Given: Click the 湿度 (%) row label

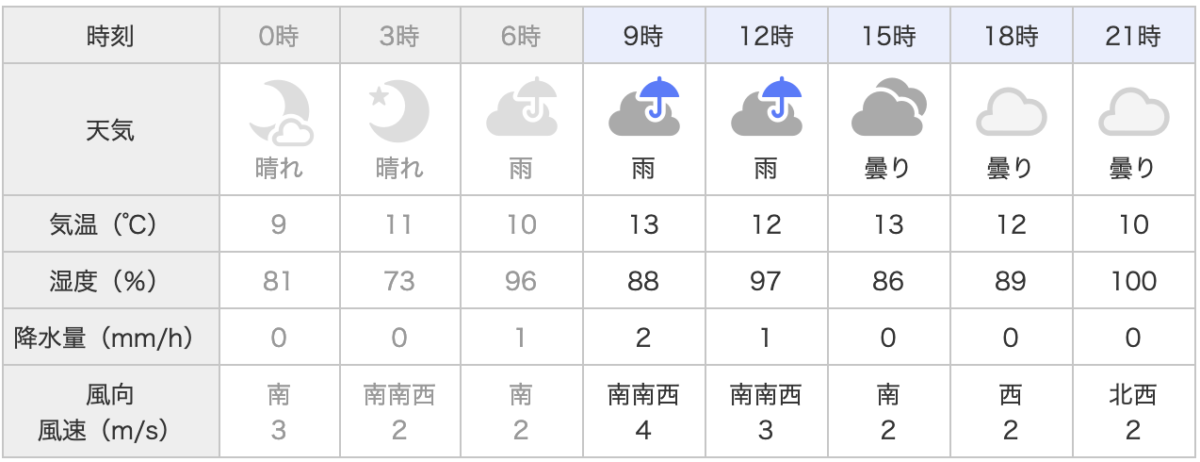Looking at the screenshot, I should point(110,281).
